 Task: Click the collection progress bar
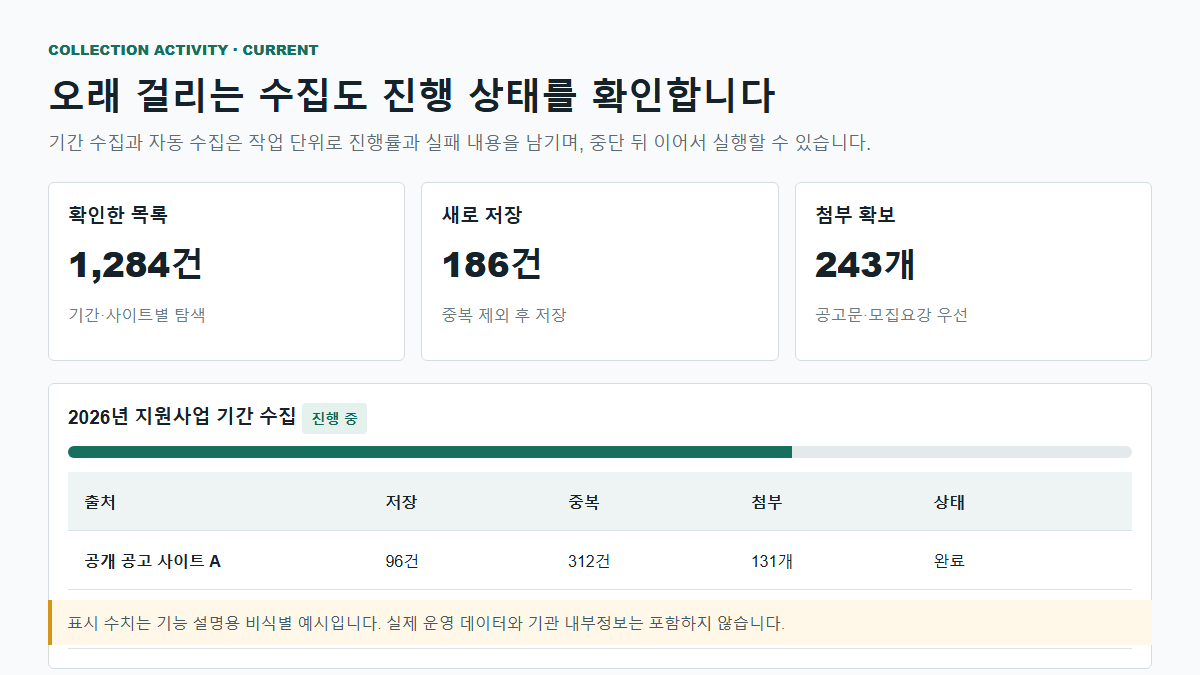[600, 452]
